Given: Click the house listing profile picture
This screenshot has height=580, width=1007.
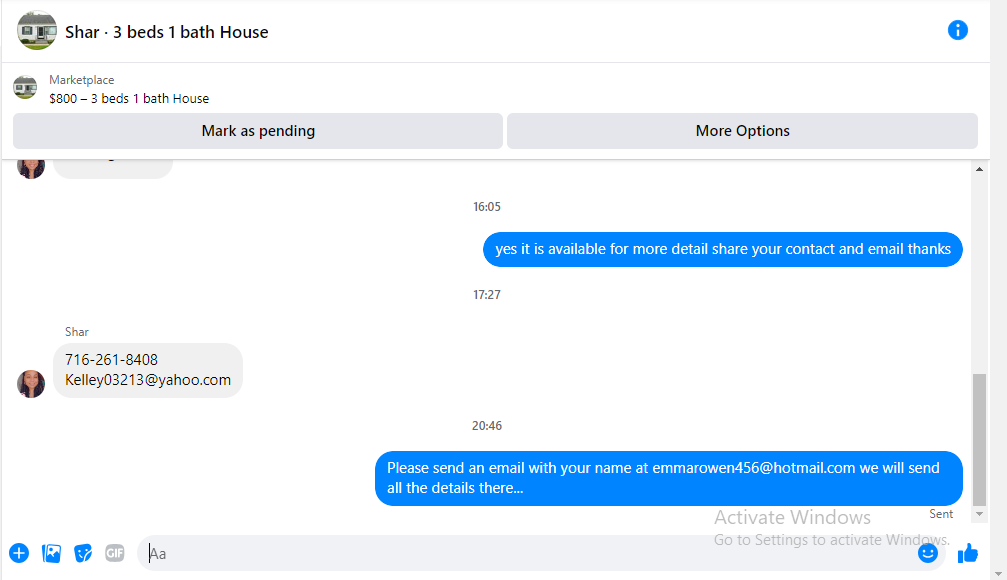Looking at the screenshot, I should pos(37,30).
